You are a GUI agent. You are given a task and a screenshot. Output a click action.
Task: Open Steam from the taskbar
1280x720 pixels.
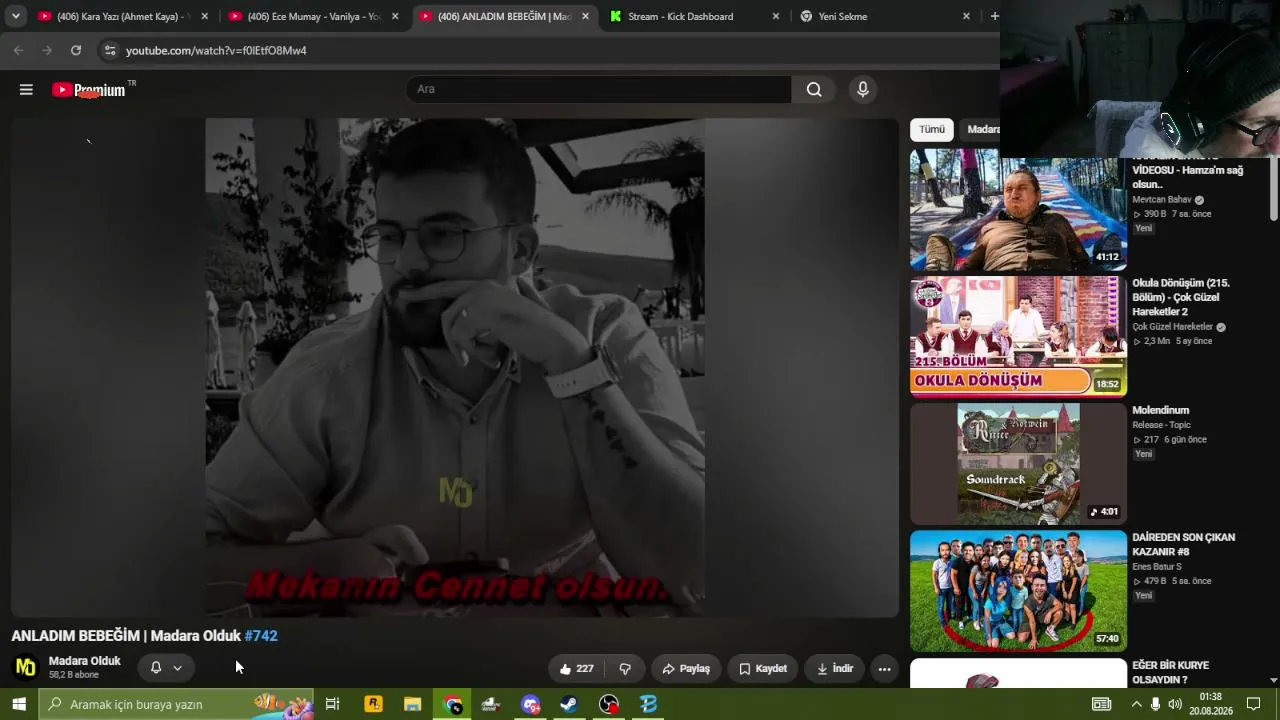click(x=568, y=704)
